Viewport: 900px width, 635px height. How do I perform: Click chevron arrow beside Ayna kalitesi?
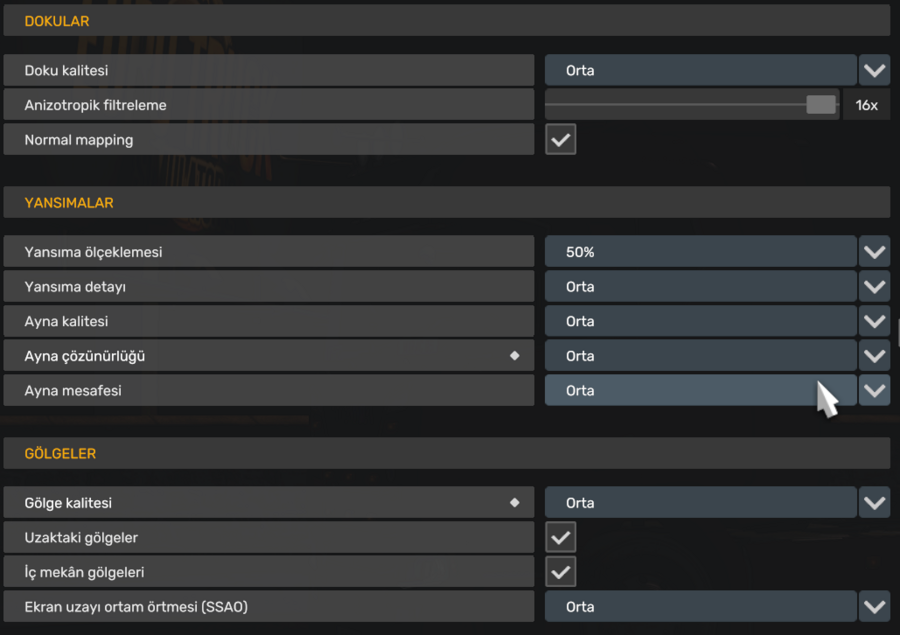(x=875, y=322)
